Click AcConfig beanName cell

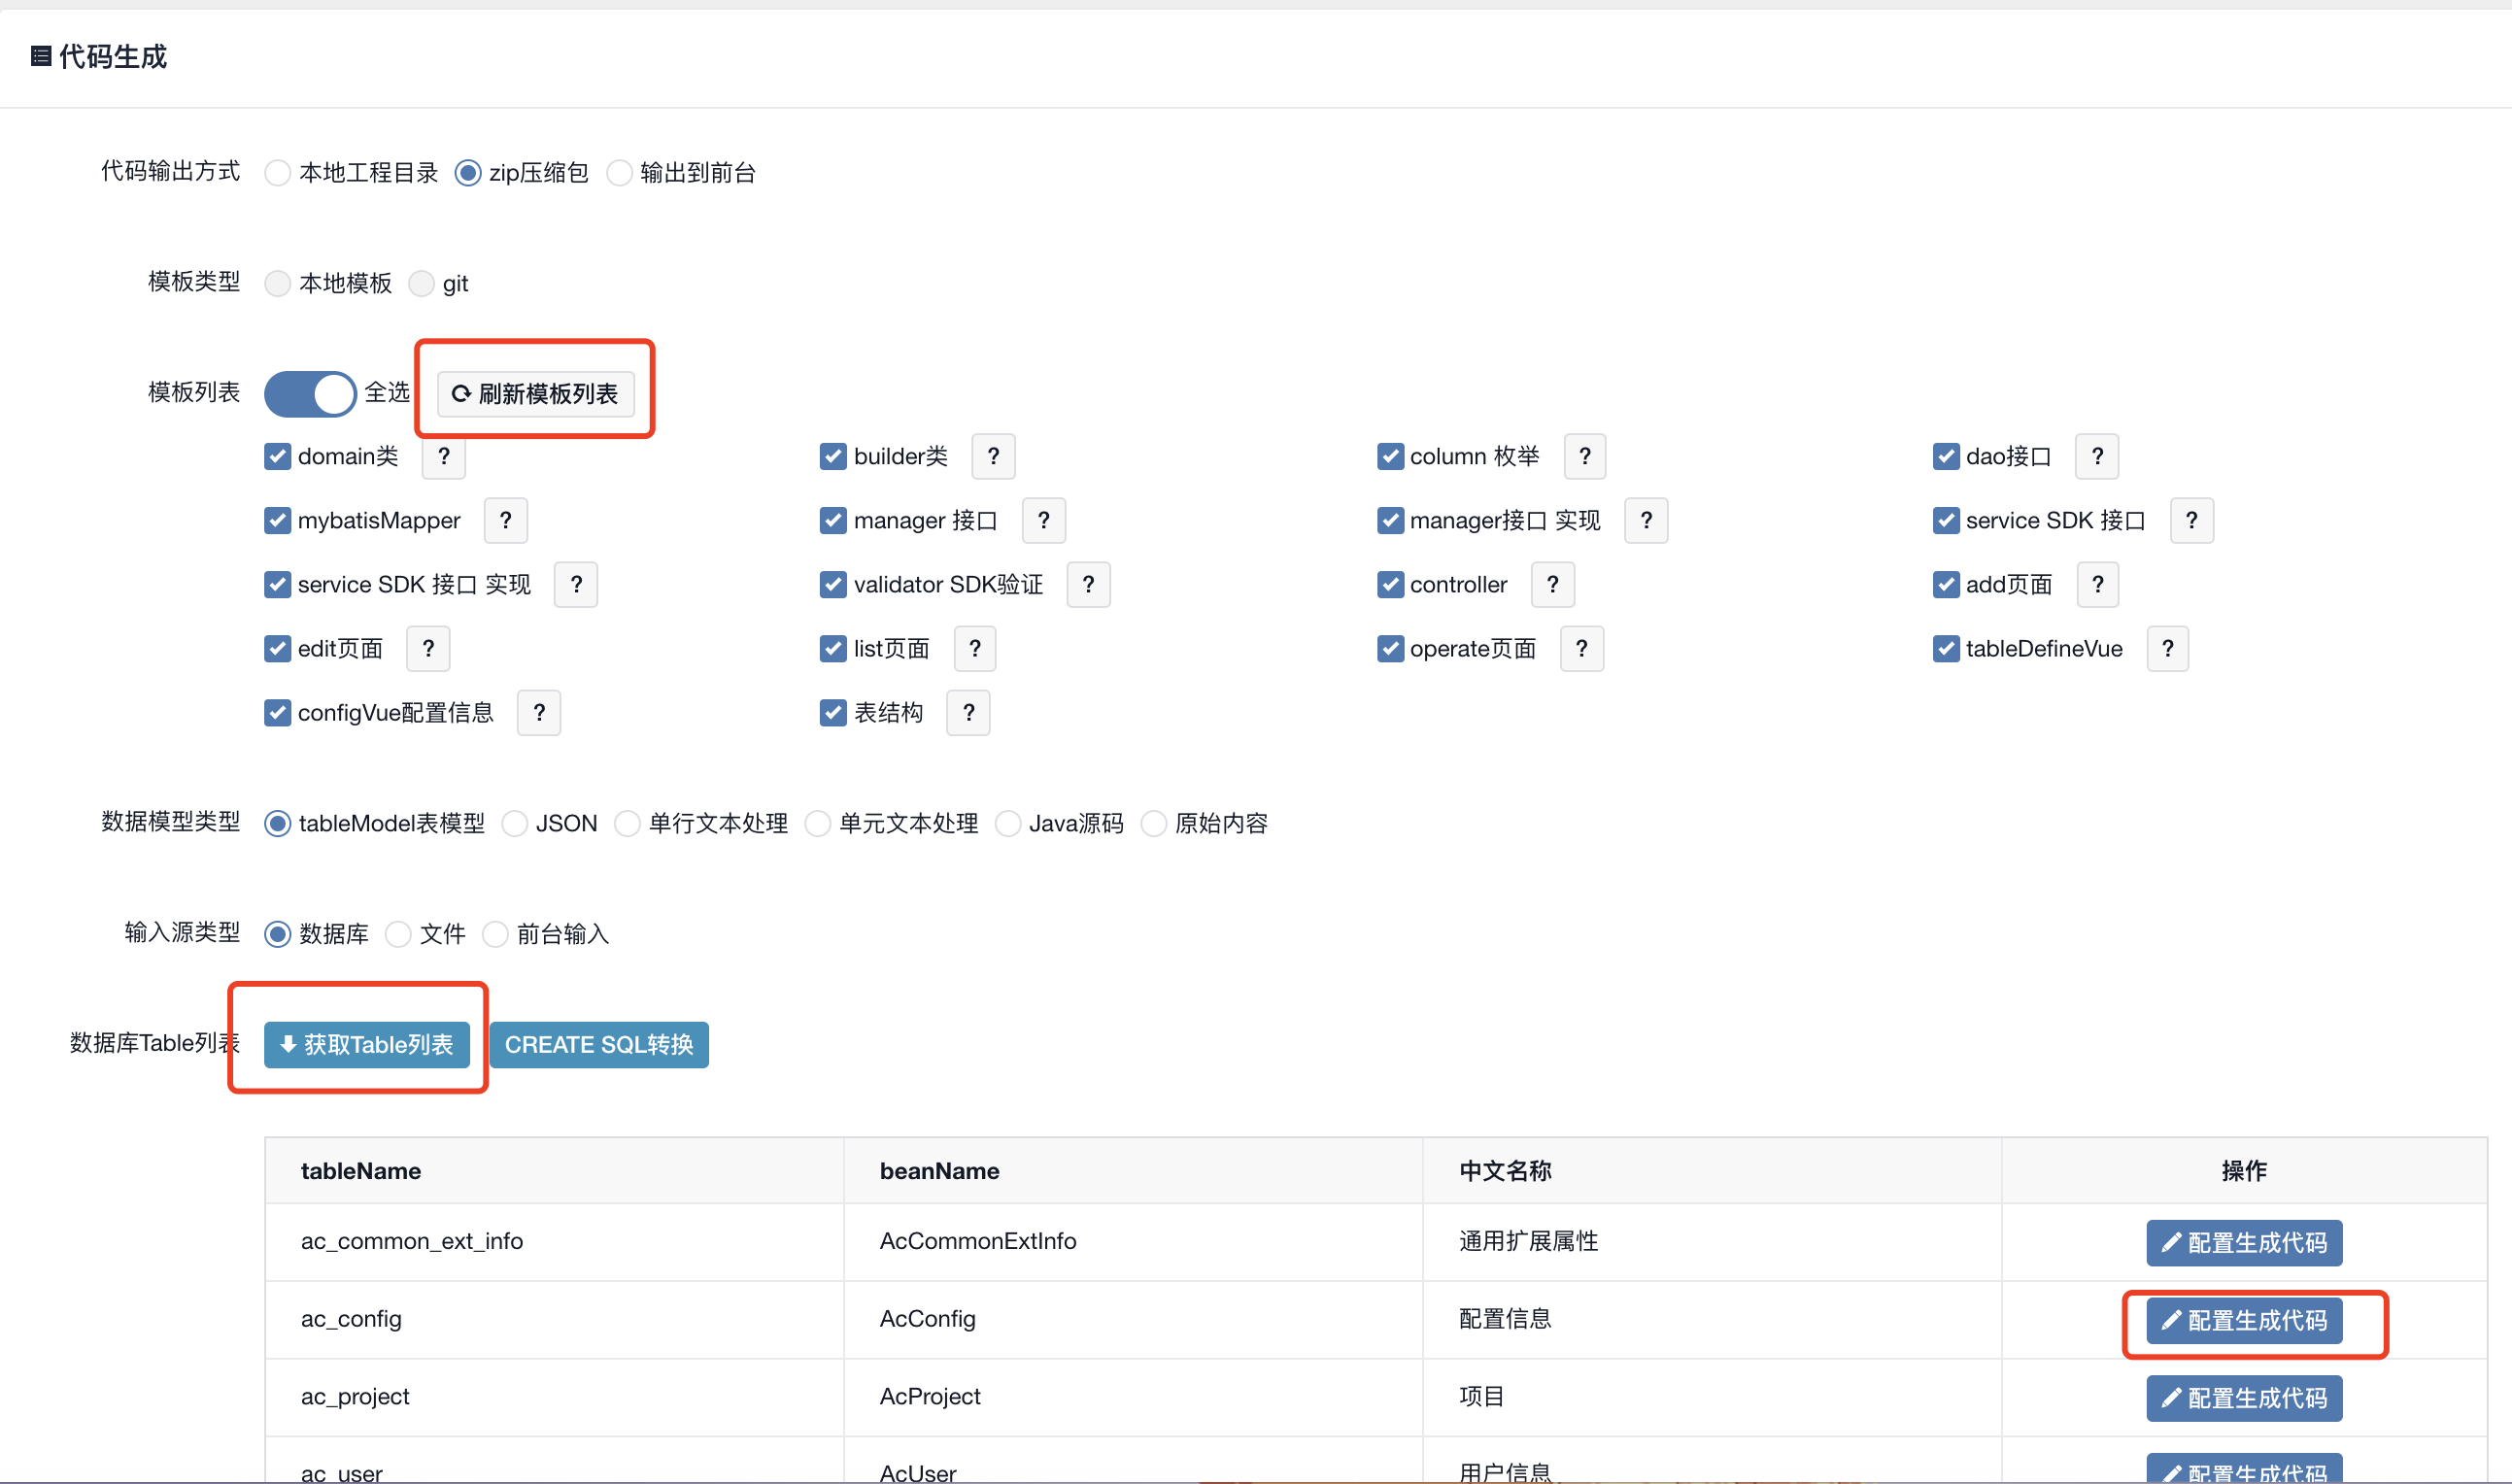1133,1319
